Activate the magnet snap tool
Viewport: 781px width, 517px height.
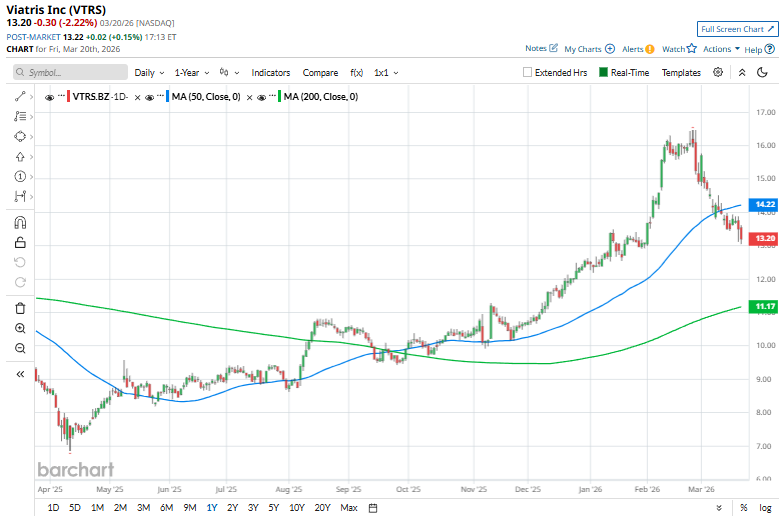19,222
